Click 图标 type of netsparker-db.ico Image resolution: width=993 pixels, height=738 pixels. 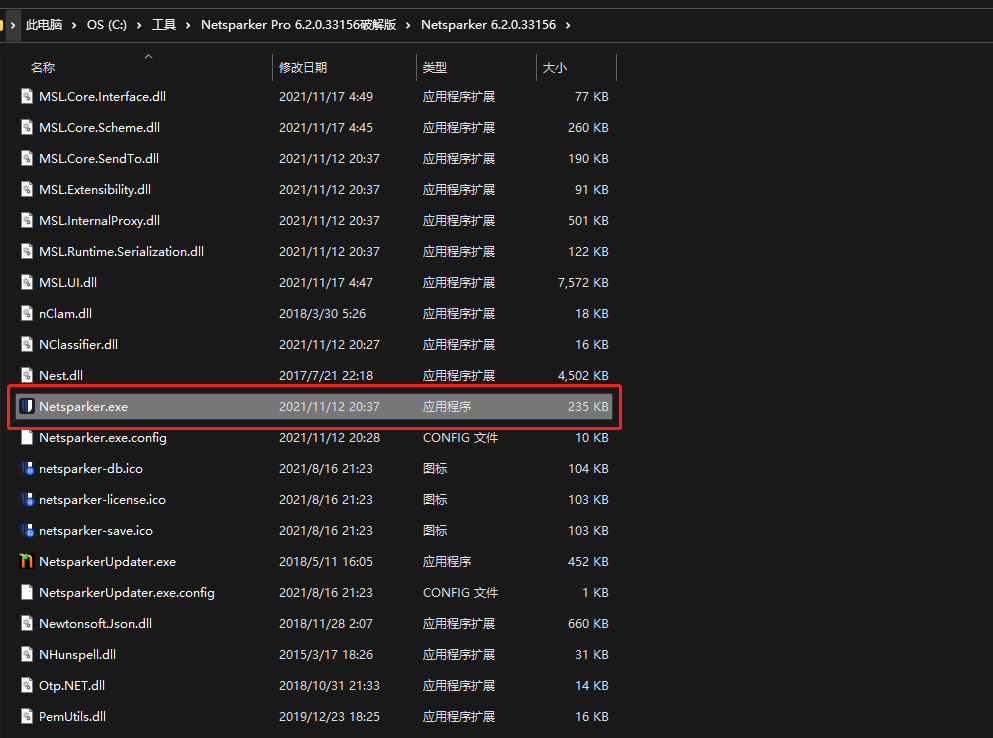pyautogui.click(x=435, y=469)
